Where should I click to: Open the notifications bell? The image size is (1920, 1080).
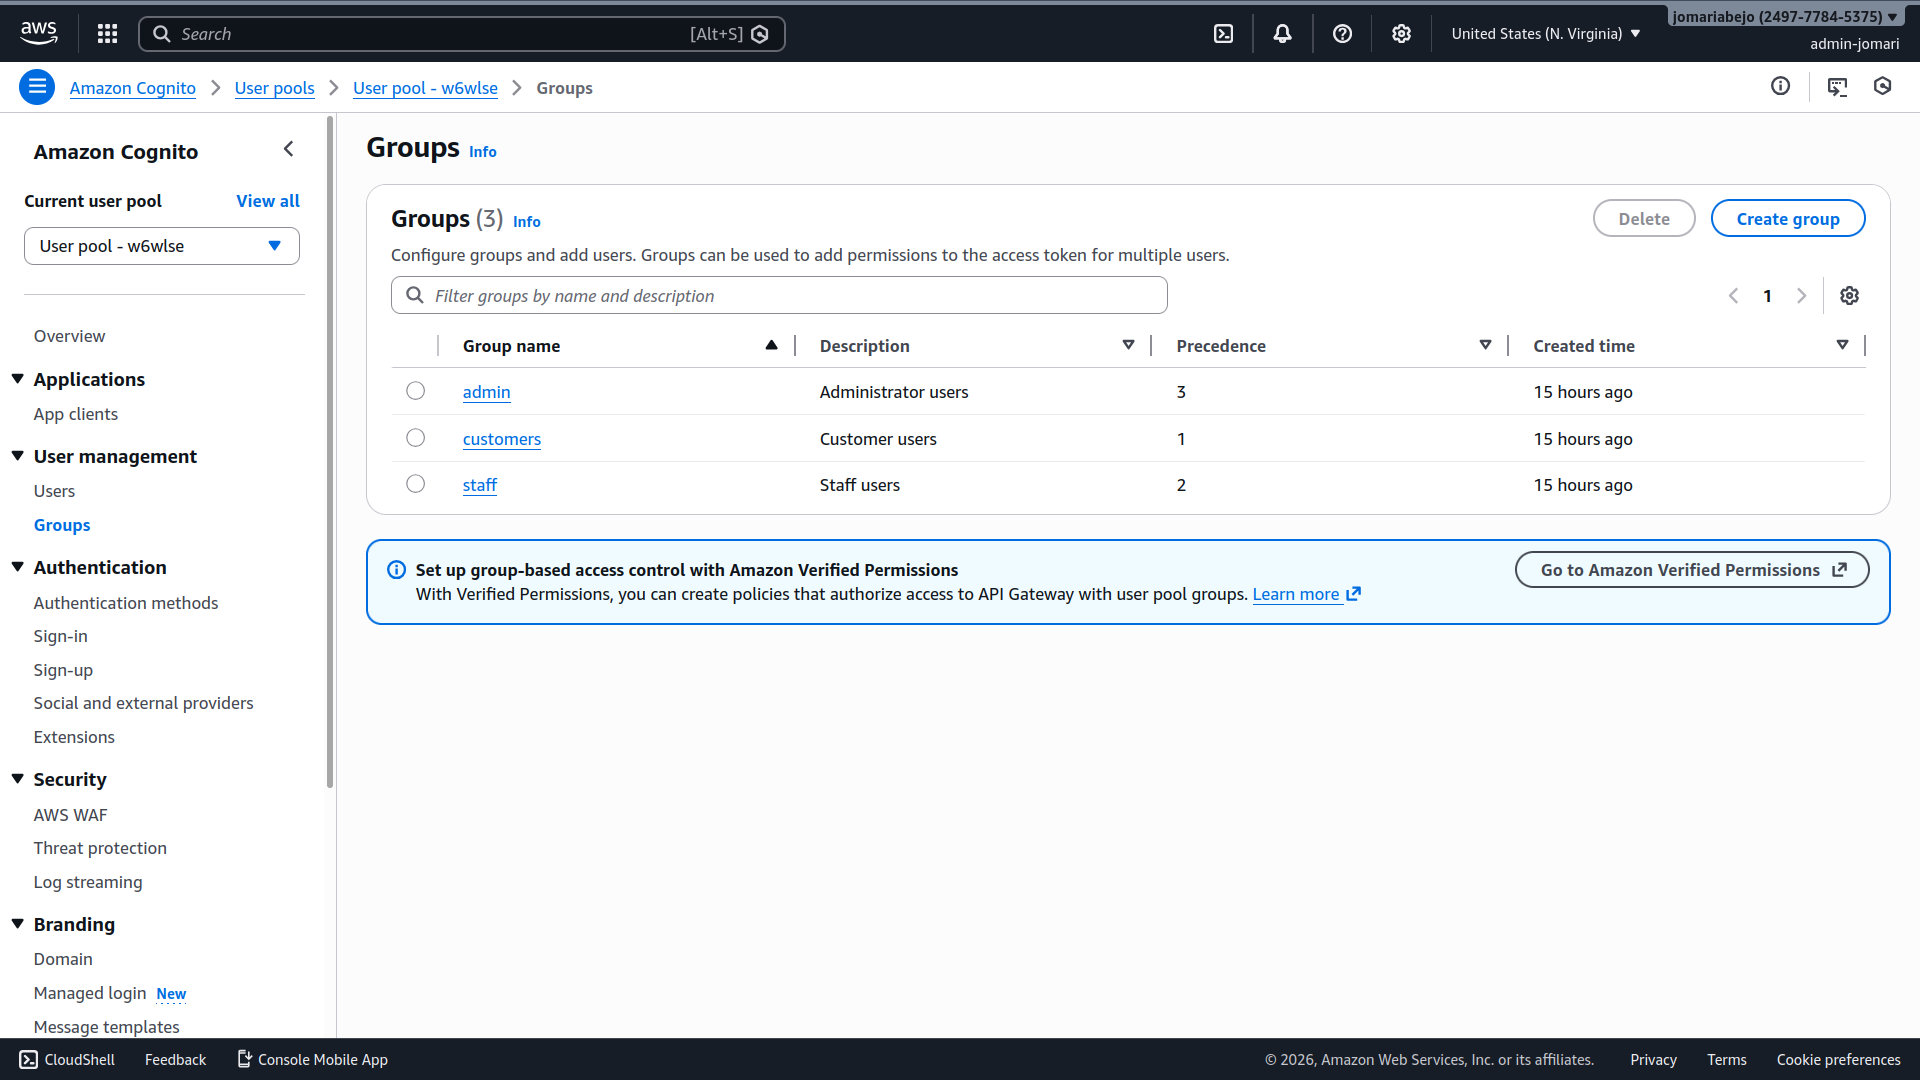pos(1282,34)
